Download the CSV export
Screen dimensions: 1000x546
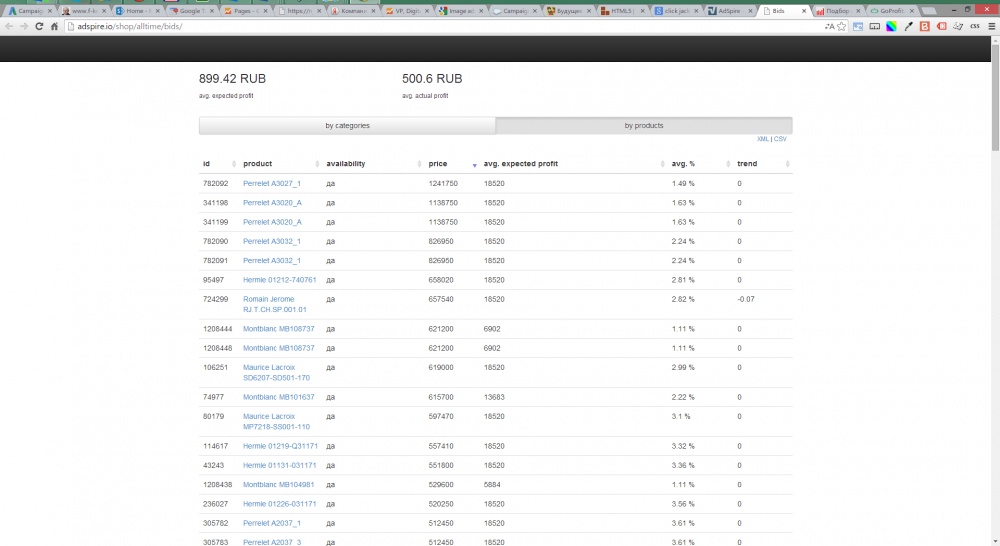[x=780, y=139]
